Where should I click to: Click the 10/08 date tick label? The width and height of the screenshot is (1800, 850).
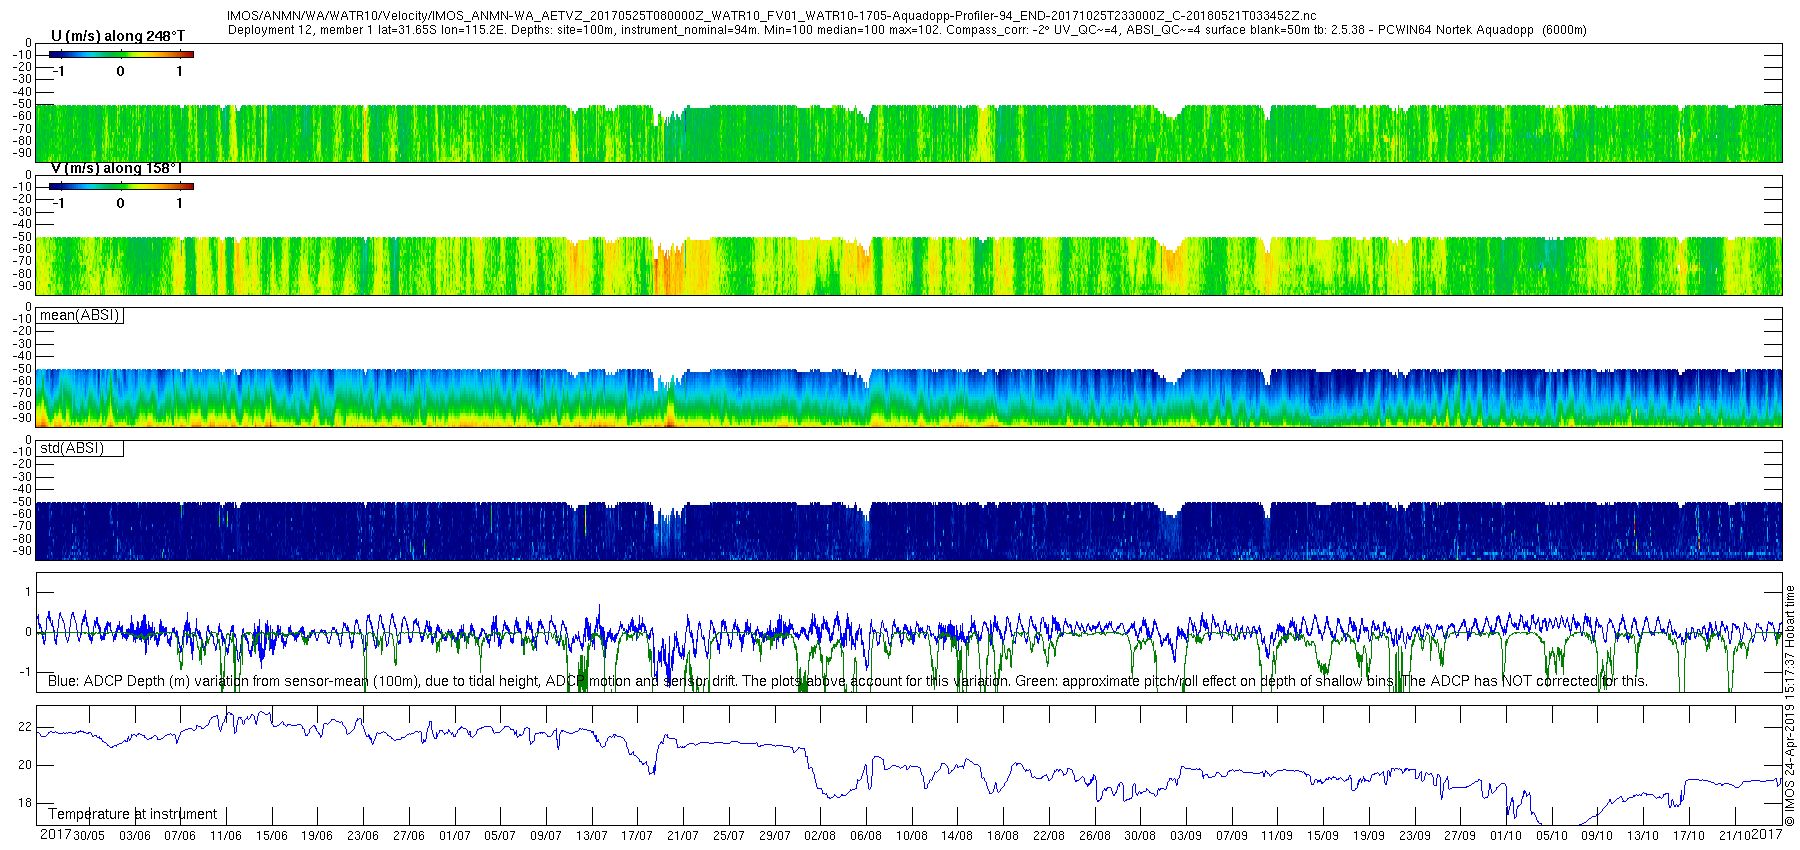click(x=912, y=836)
